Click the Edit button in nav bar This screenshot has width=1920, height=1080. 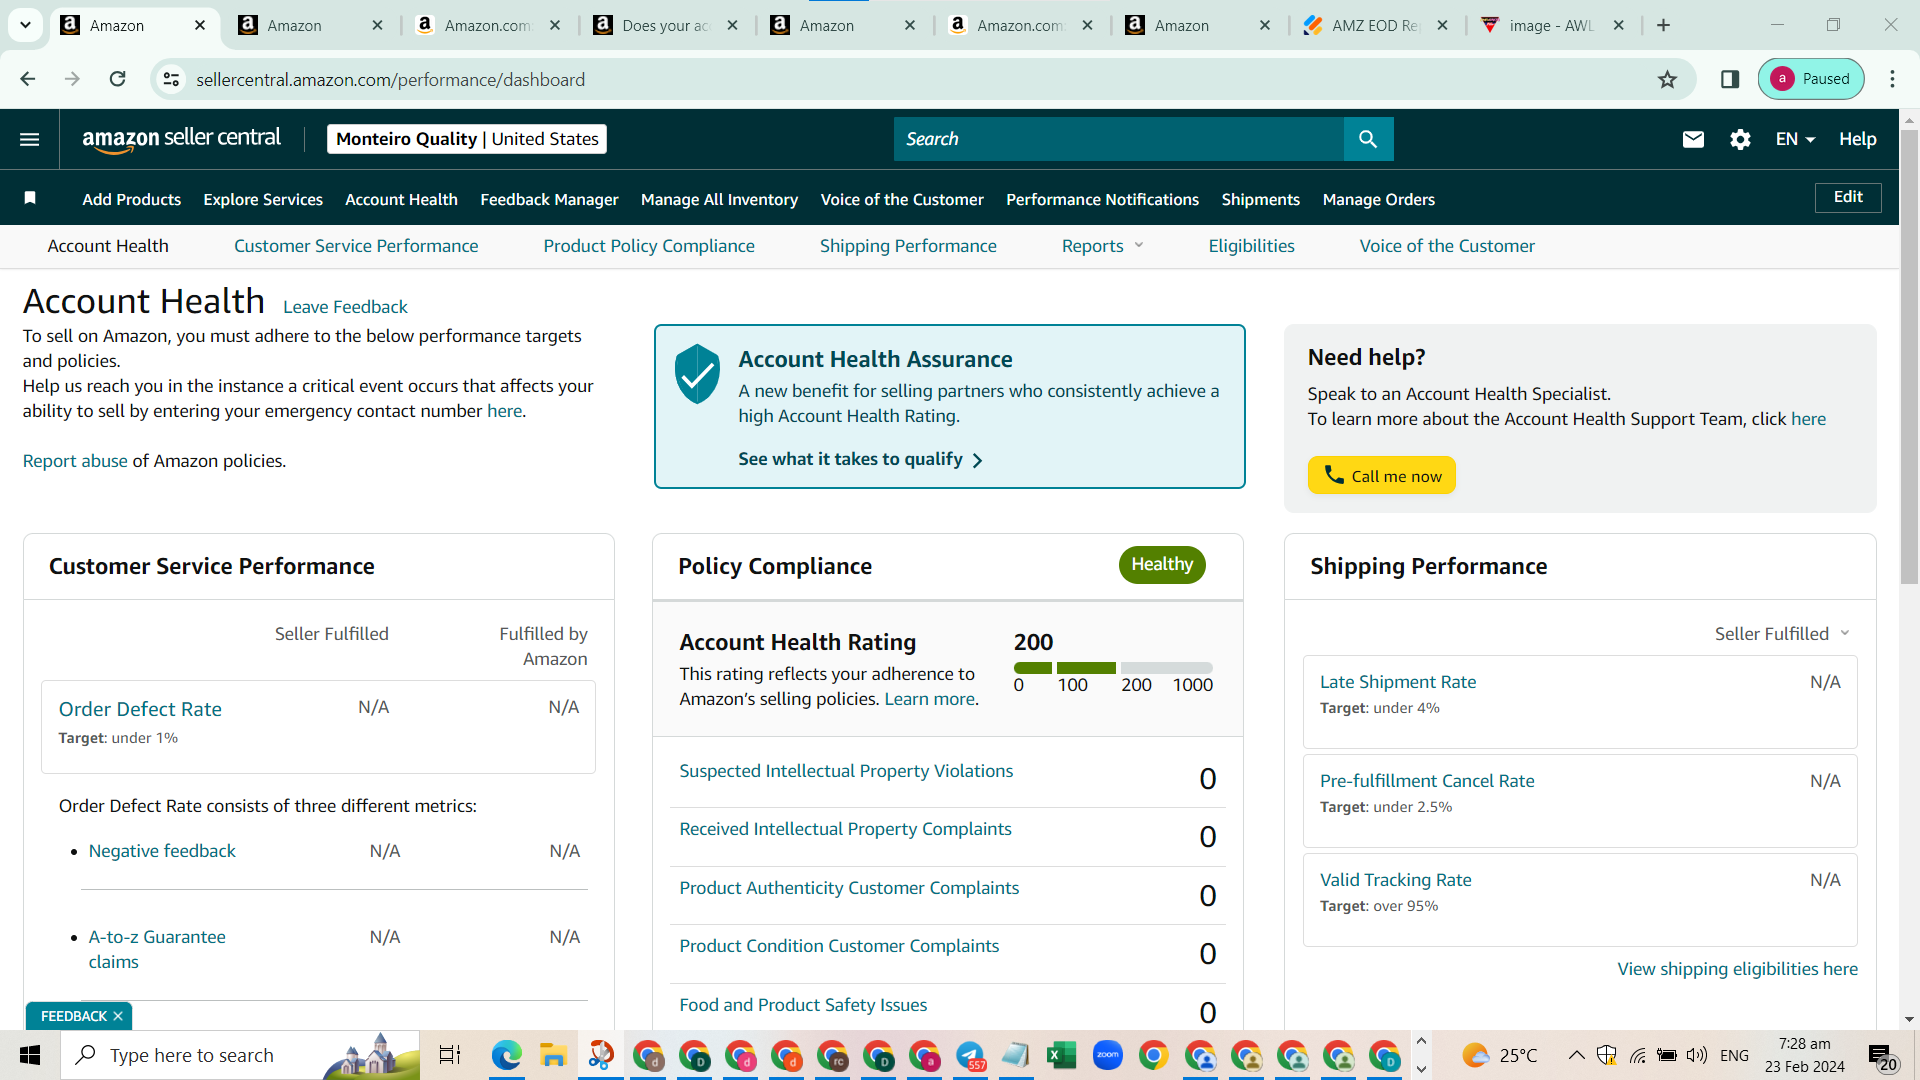tap(1848, 197)
